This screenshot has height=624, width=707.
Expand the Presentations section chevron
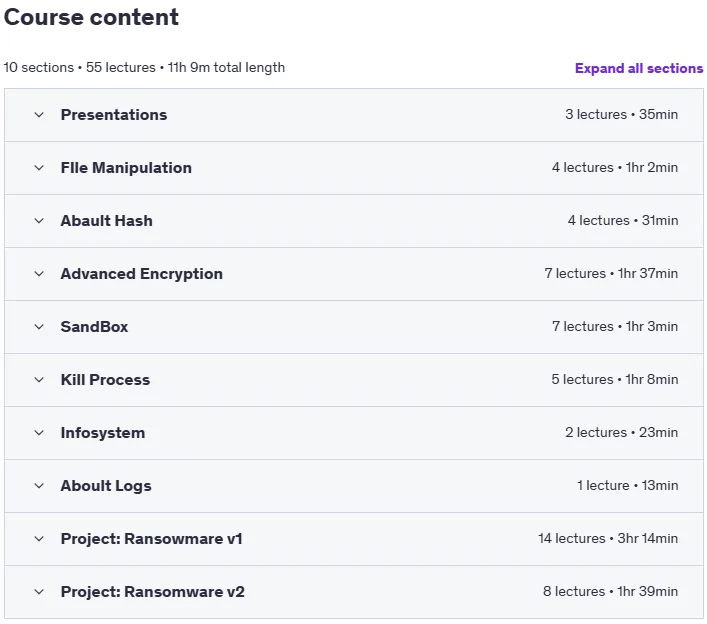[x=39, y=115]
